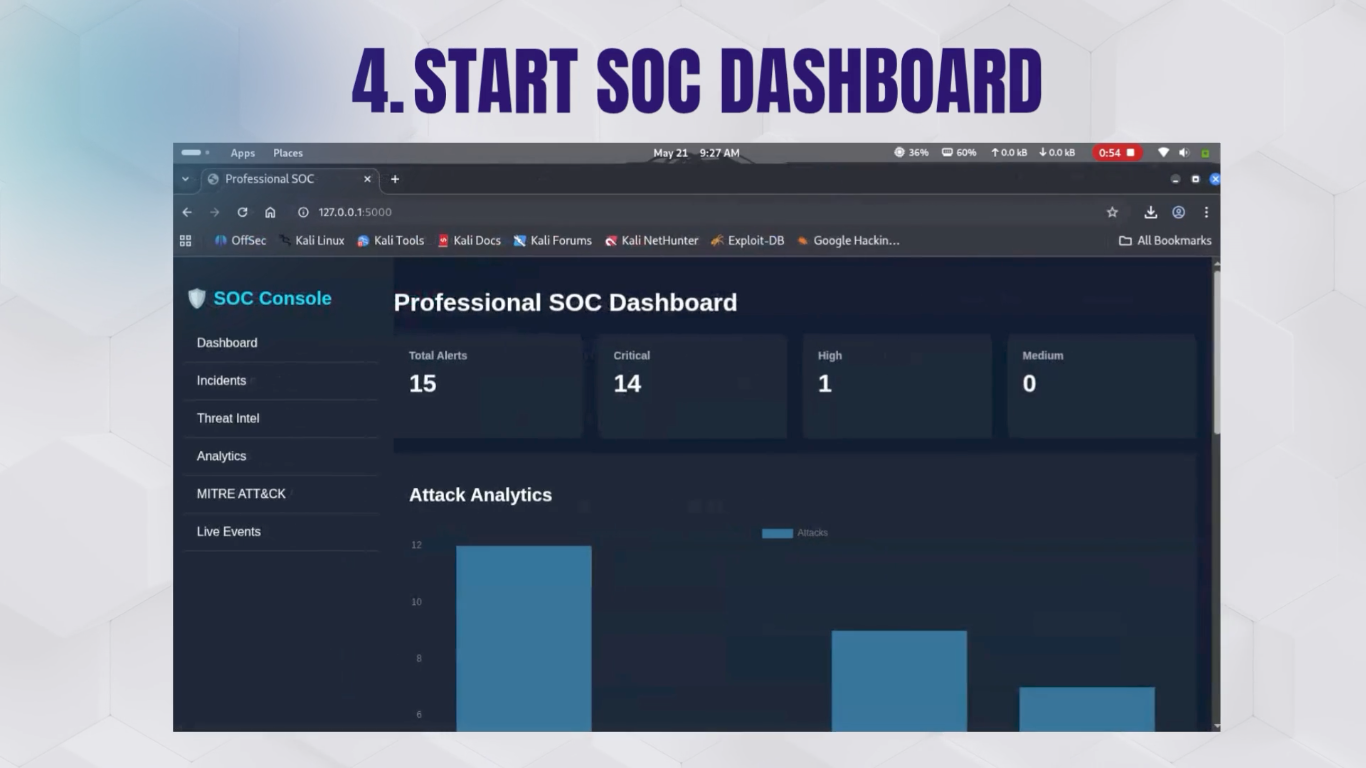Viewport: 1366px width, 768px height.
Task: Click the Professional SOC Dashboard heading
Action: click(x=565, y=302)
